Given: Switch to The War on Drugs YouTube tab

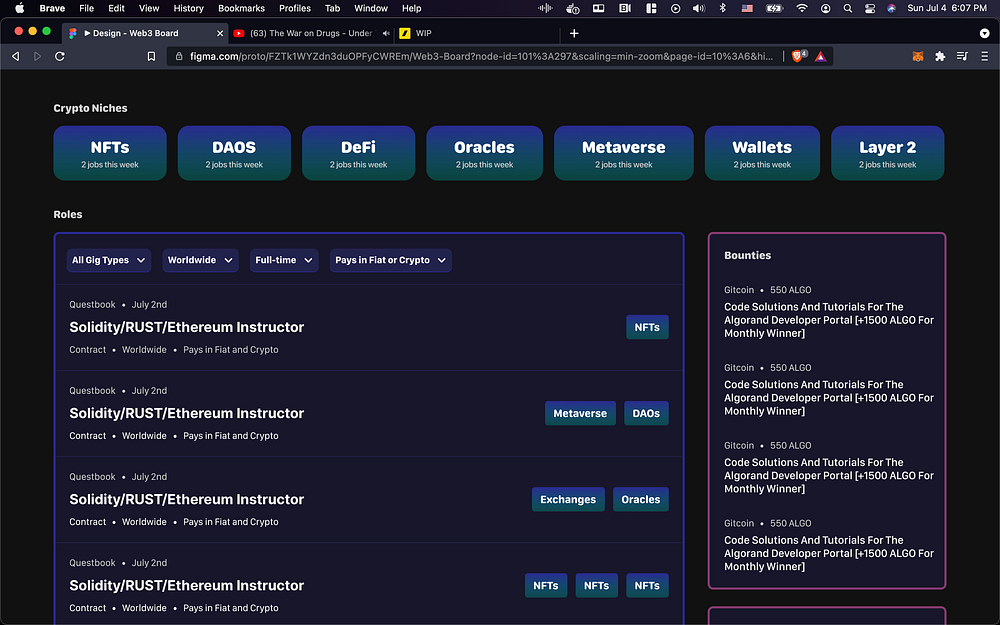Looking at the screenshot, I should click(311, 33).
